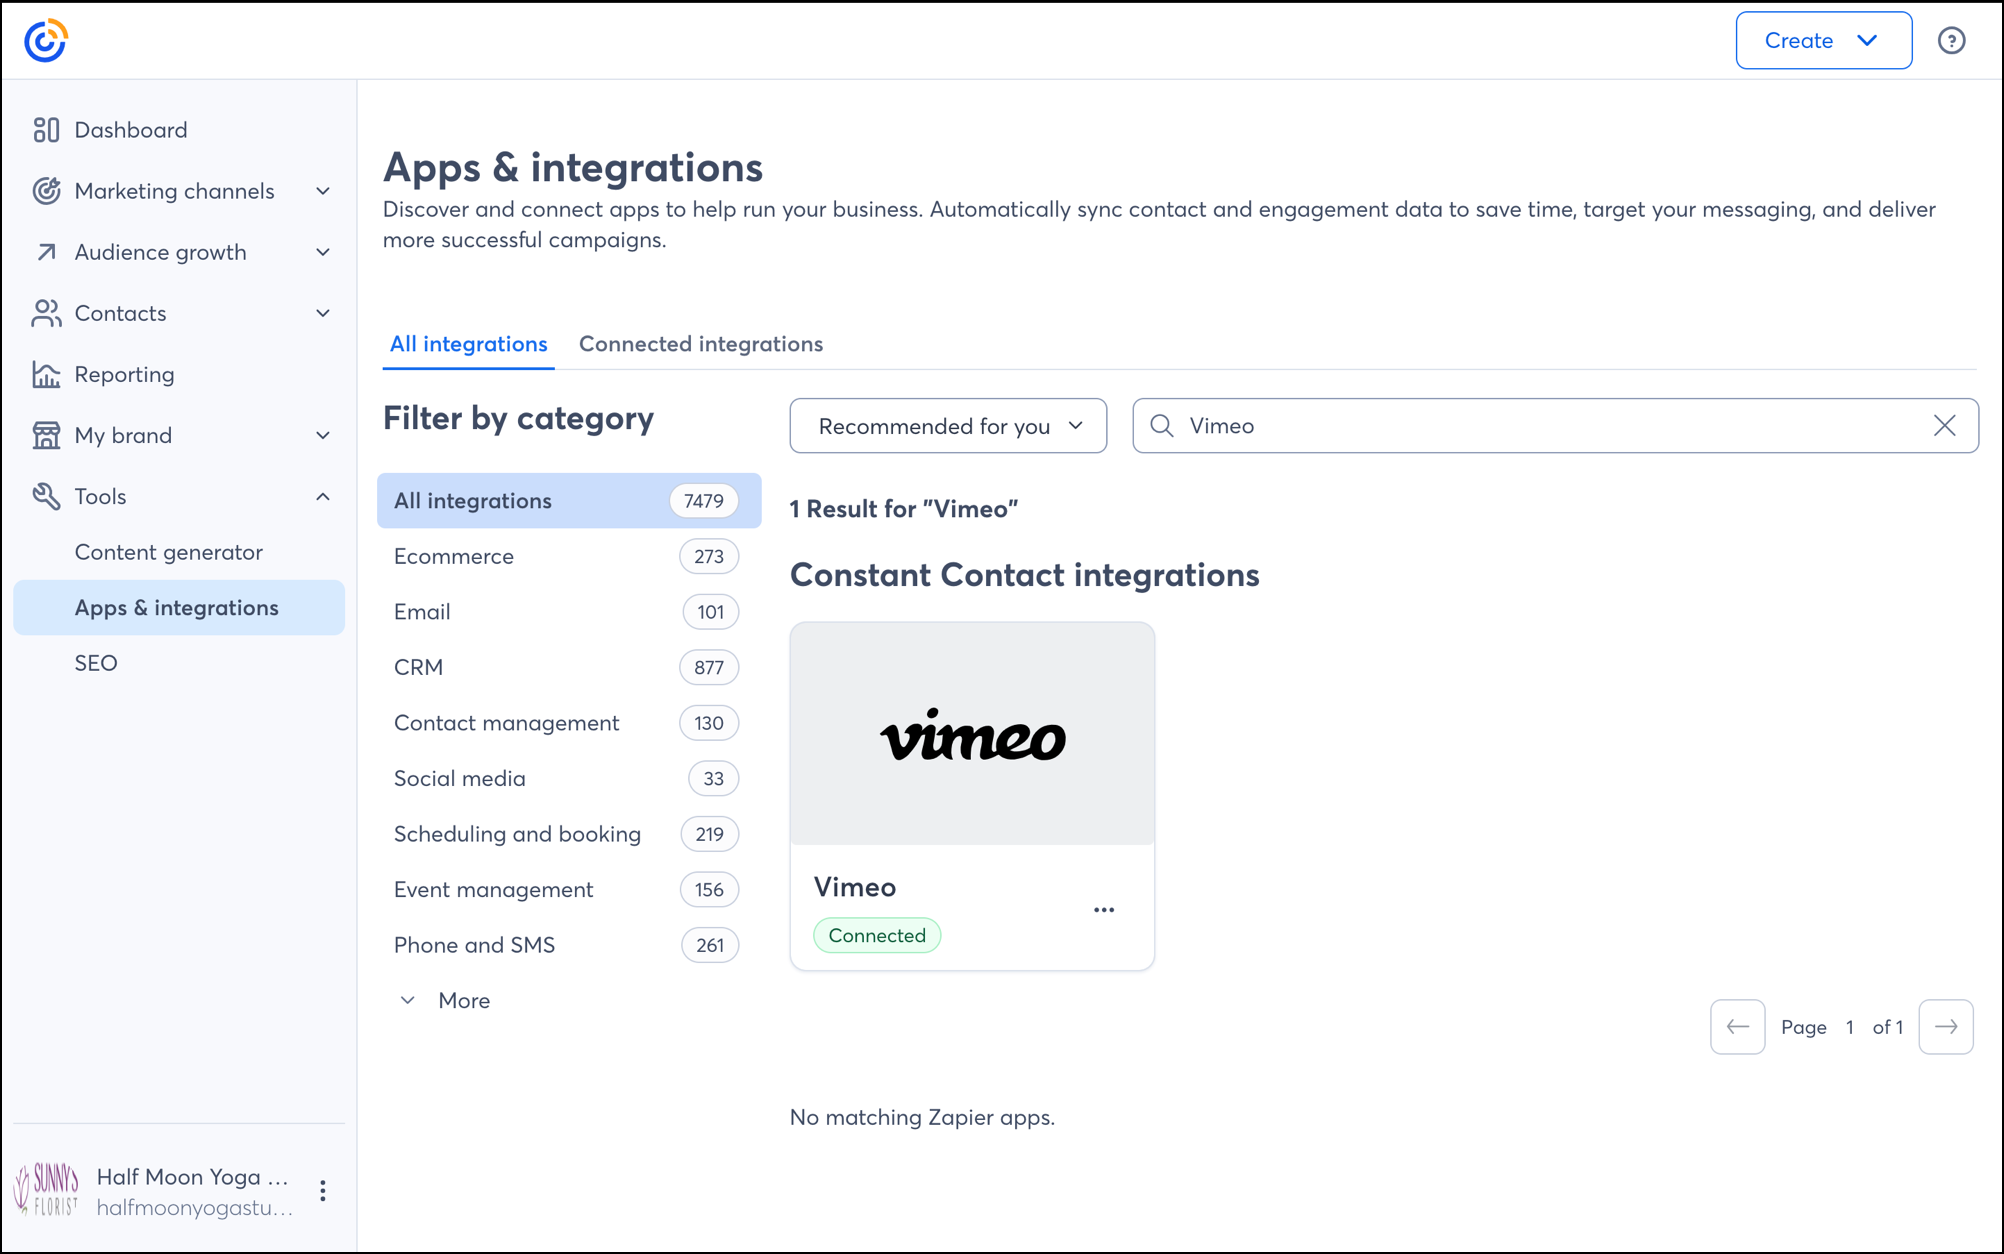Expand More categories
This screenshot has height=1254, width=2004.
point(445,1000)
